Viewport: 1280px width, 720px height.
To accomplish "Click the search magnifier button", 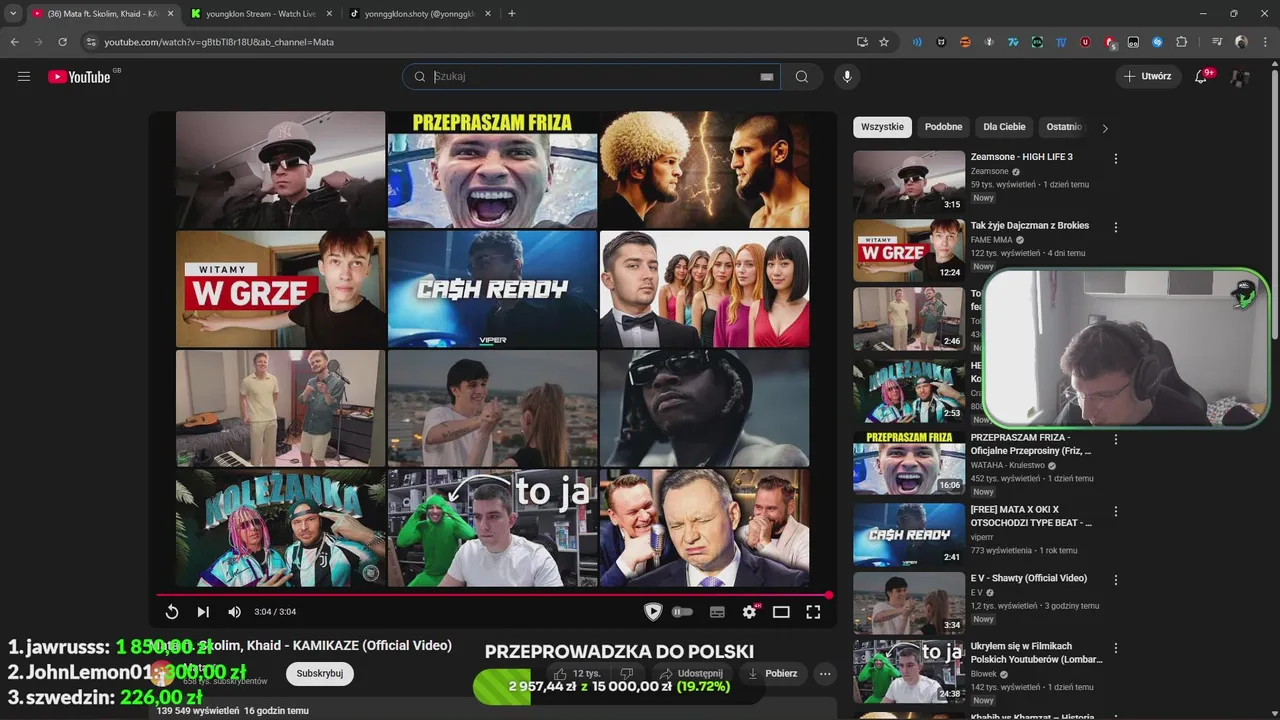I will [x=802, y=77].
